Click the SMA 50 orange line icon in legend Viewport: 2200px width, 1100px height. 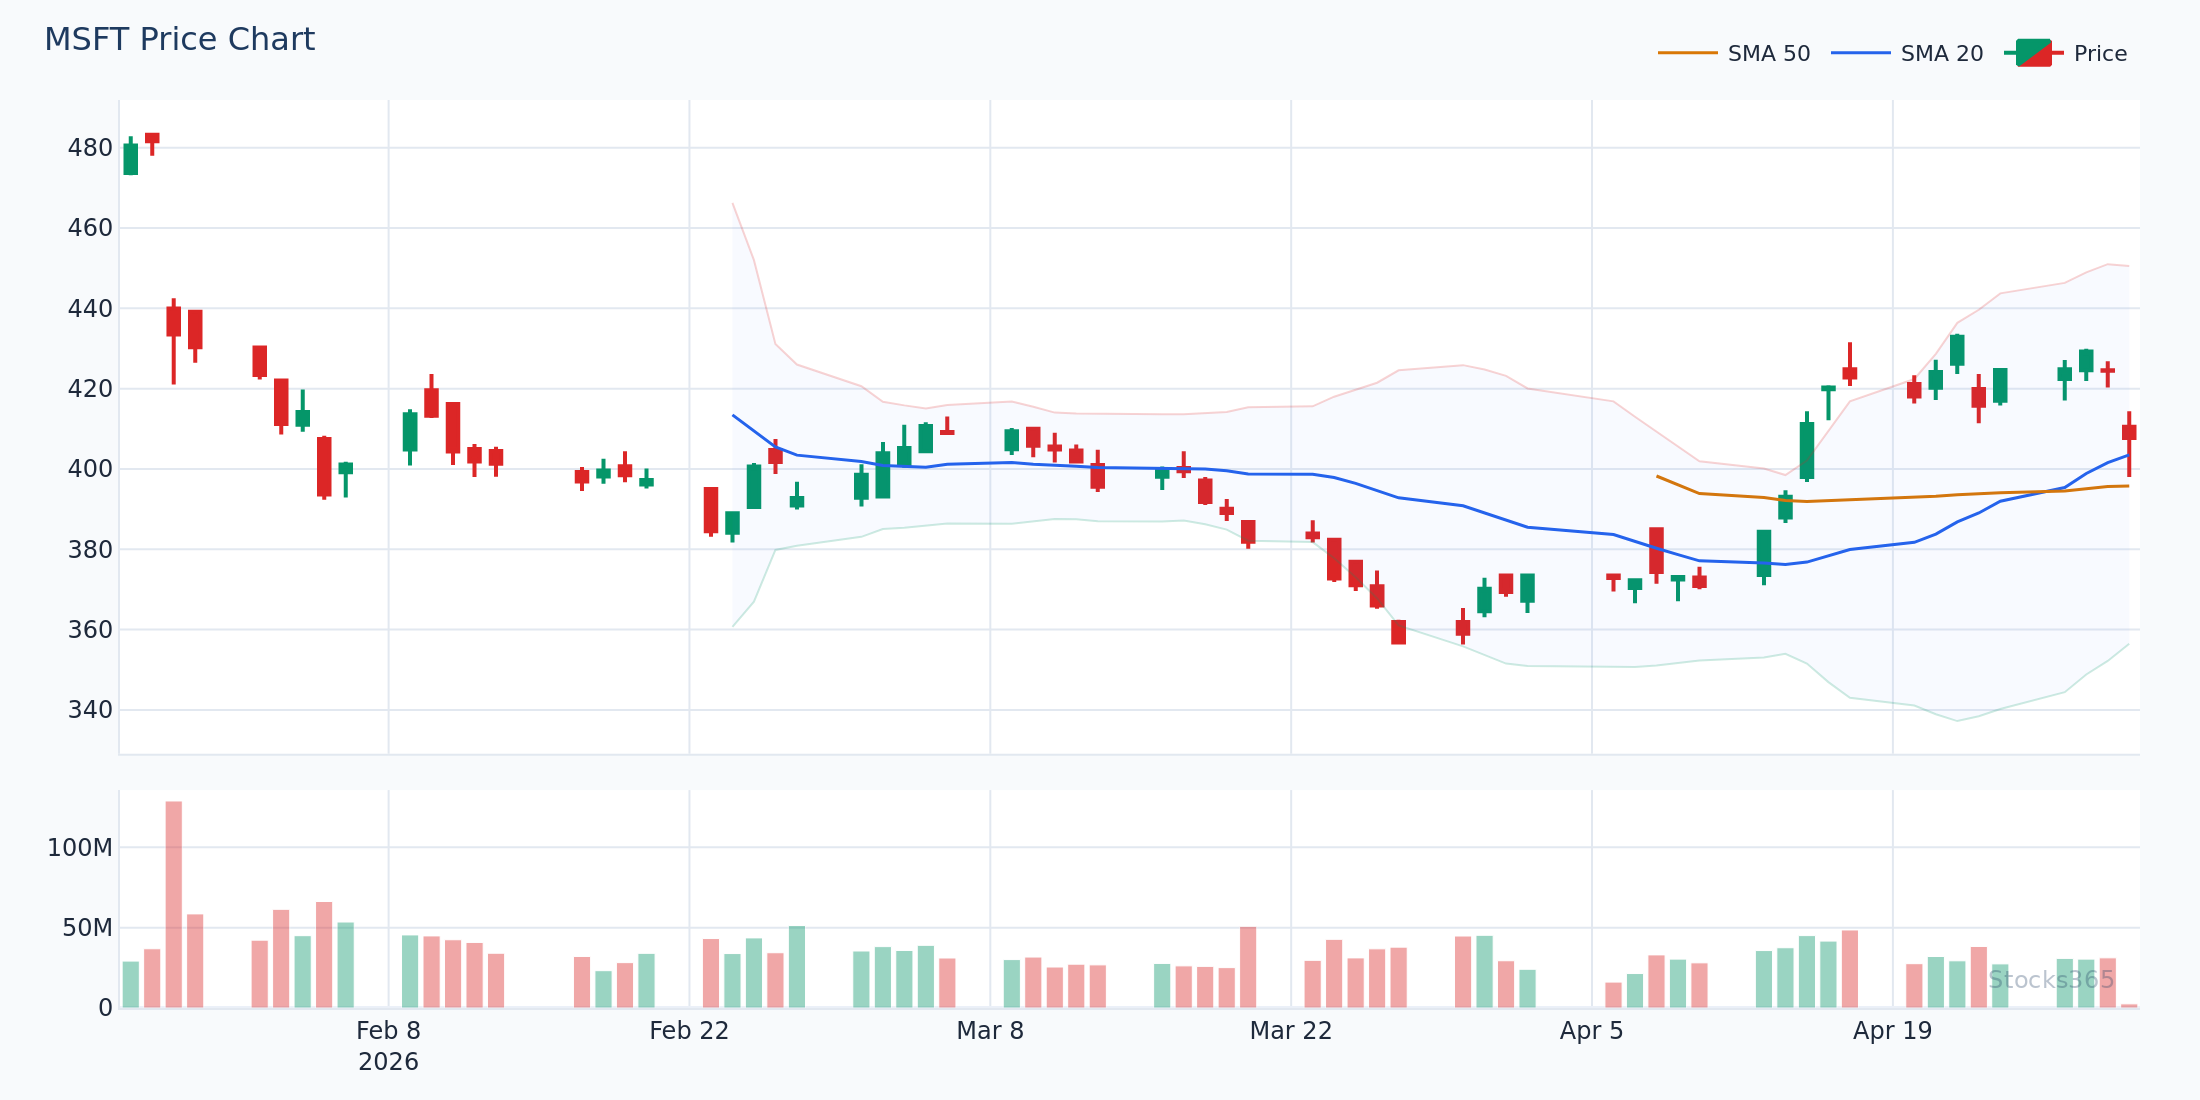1690,52
